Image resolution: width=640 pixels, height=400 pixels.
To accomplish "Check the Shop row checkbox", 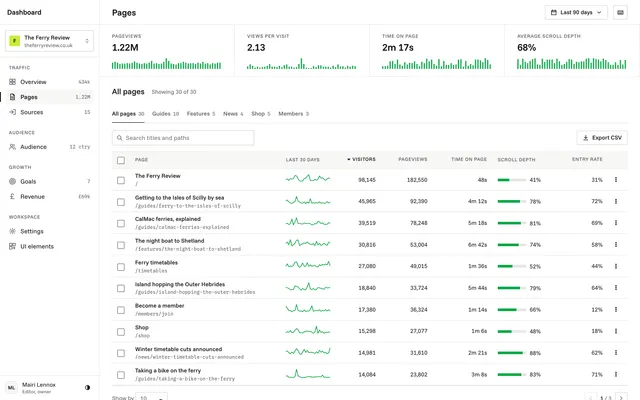I will (x=121, y=332).
